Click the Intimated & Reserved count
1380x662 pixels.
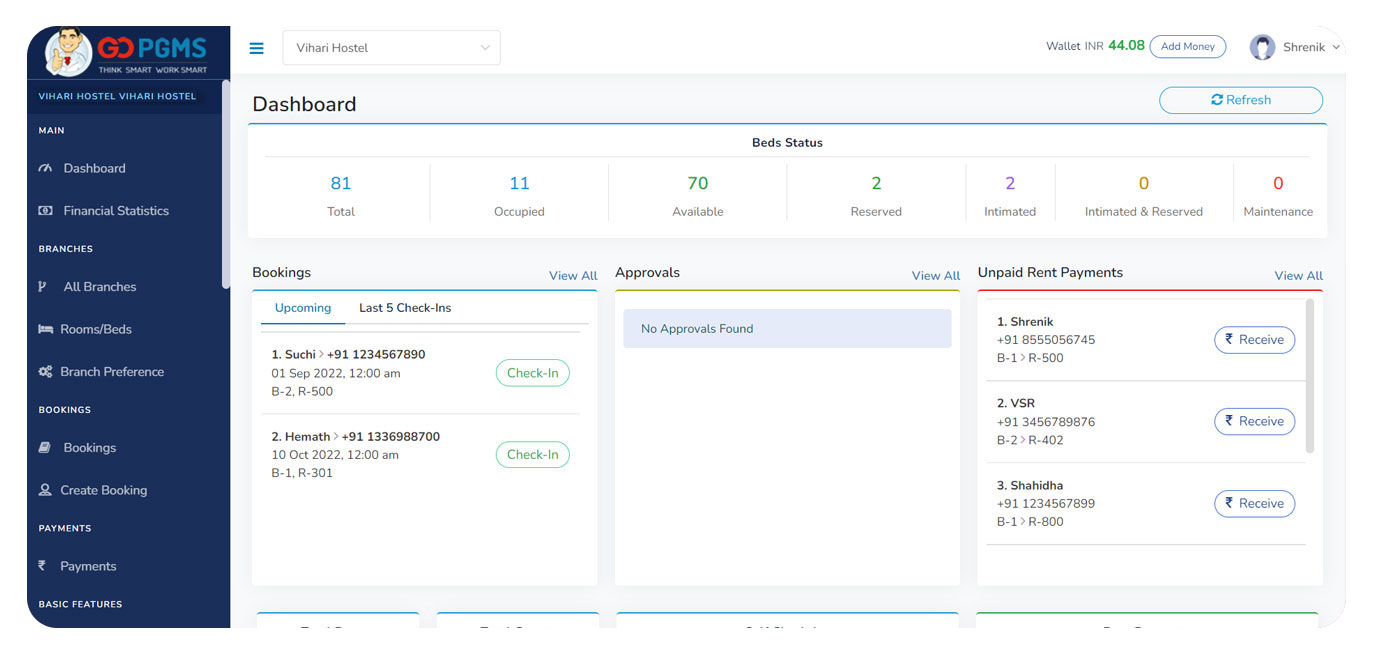[x=1144, y=183]
